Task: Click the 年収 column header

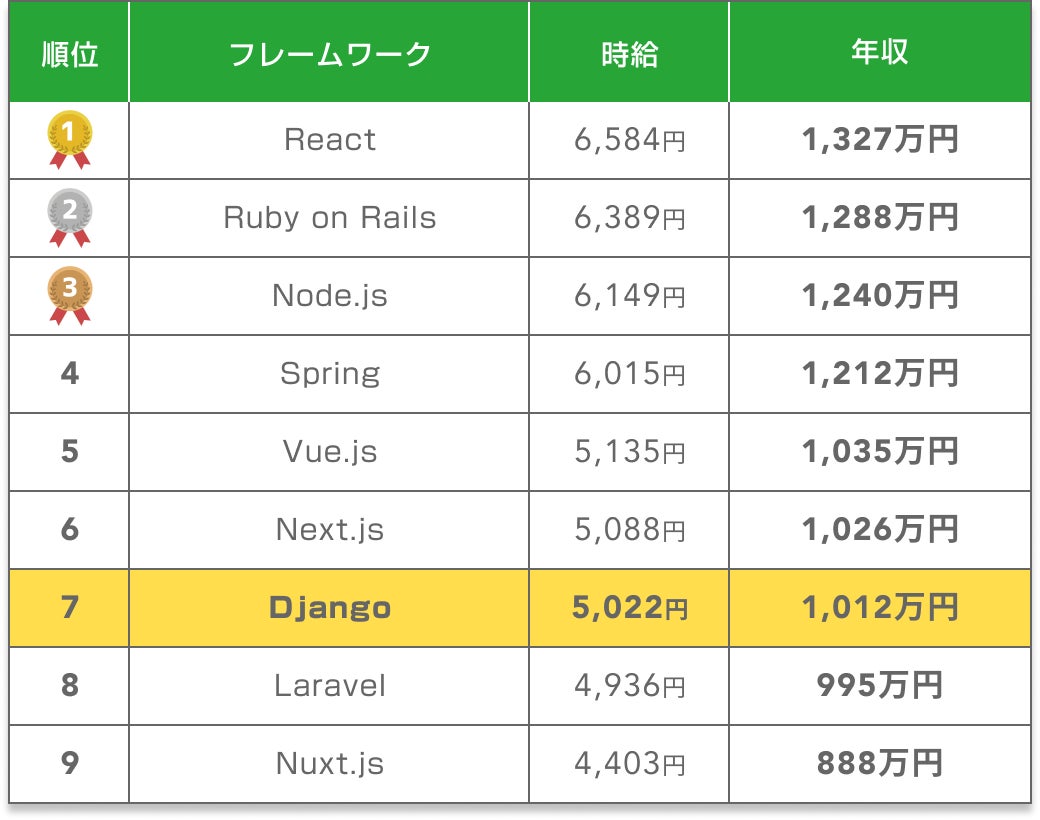Action: [x=879, y=53]
